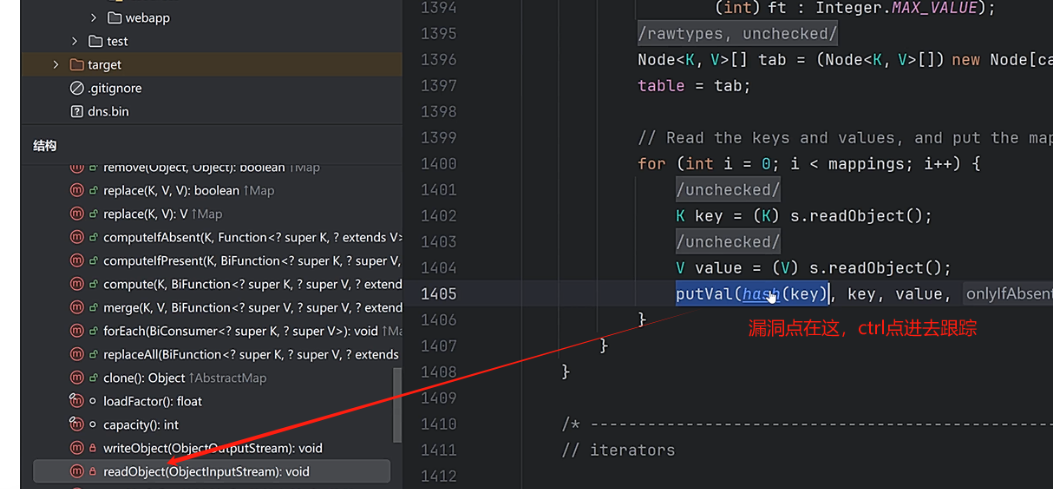1053x489 pixels.
Task: Select computeIfAbsent method in structure
Action: (253, 237)
